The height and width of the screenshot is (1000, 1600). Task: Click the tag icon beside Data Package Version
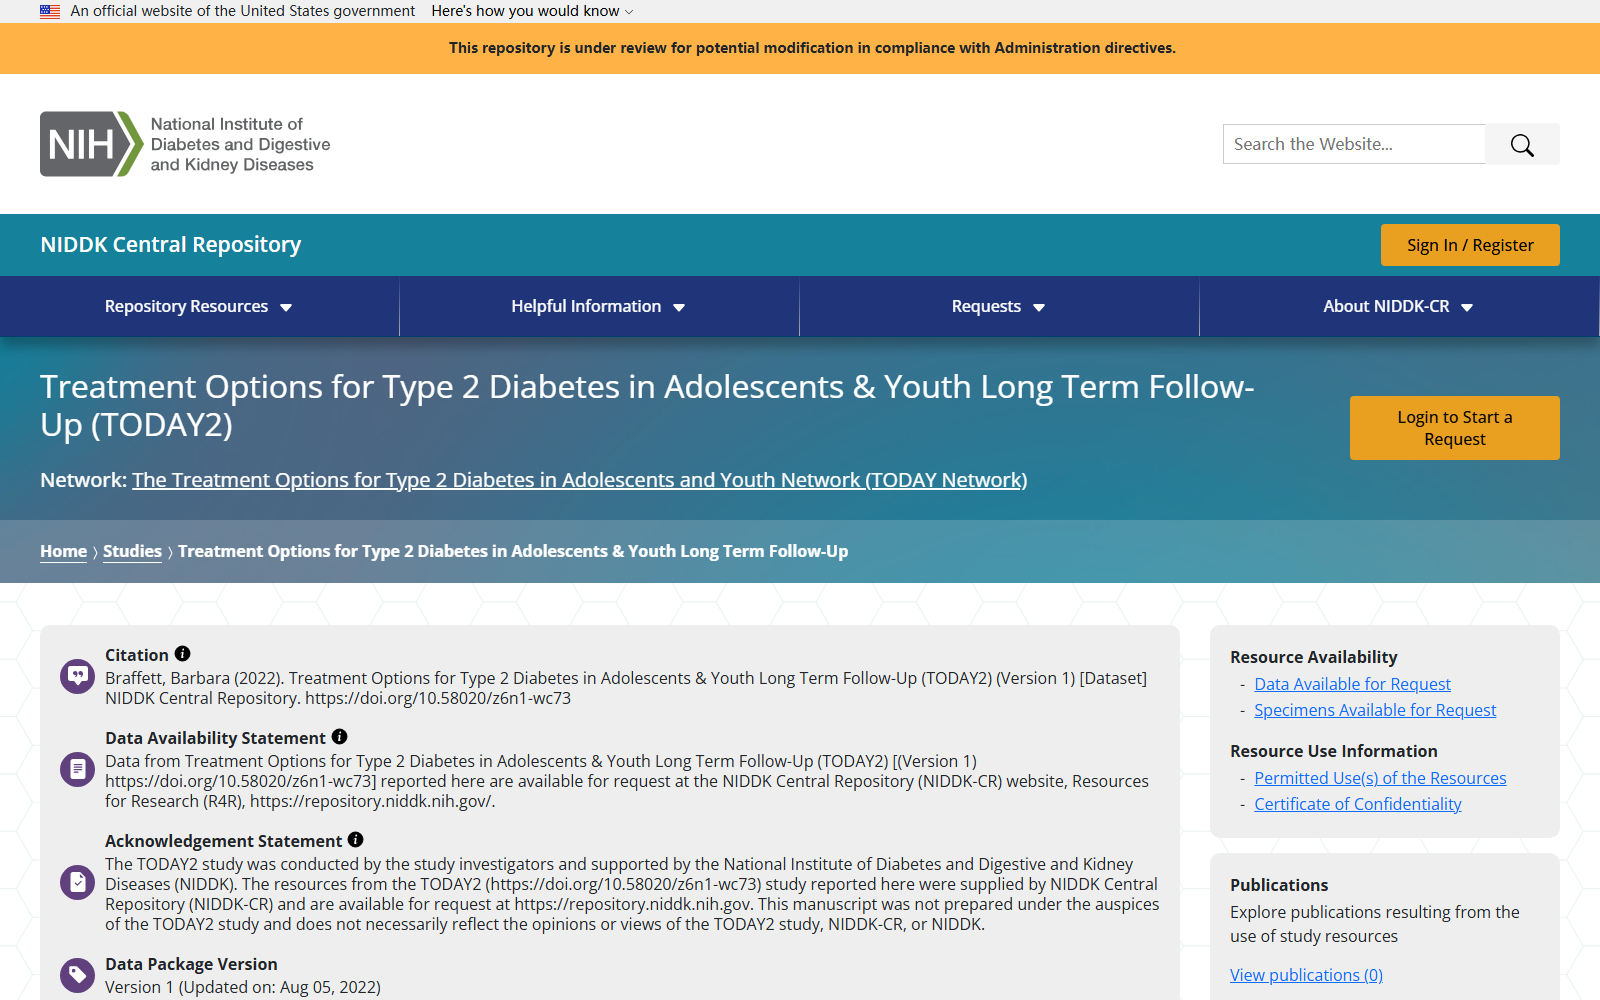(77, 975)
